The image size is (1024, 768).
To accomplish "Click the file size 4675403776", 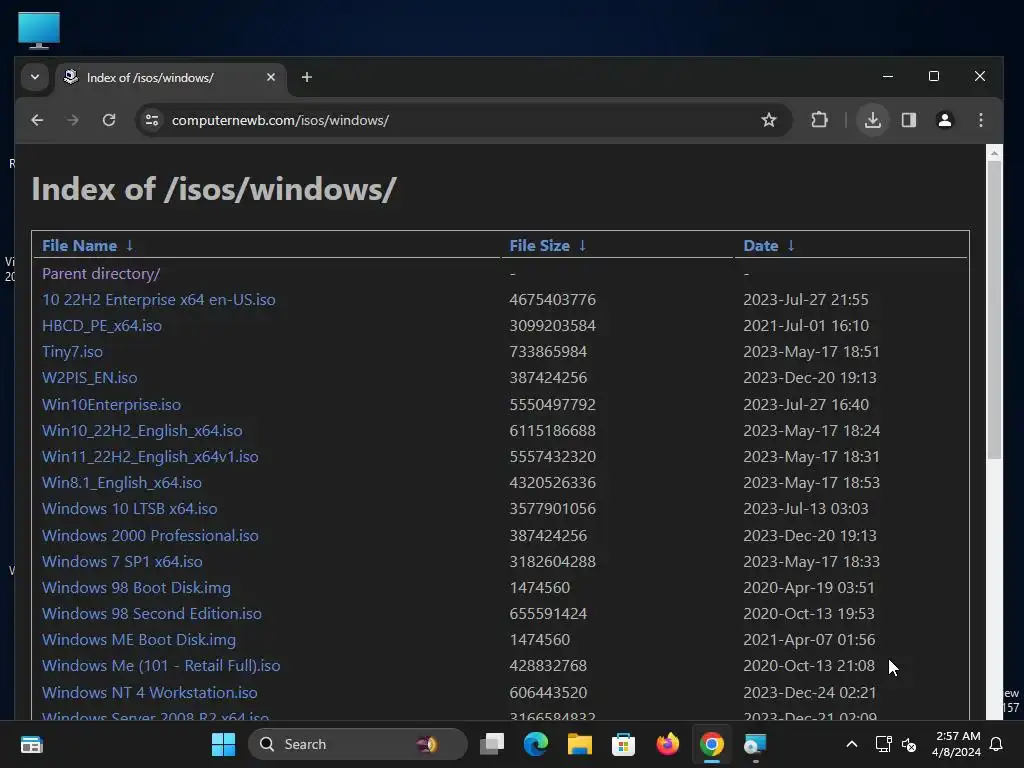I will pos(552,300).
